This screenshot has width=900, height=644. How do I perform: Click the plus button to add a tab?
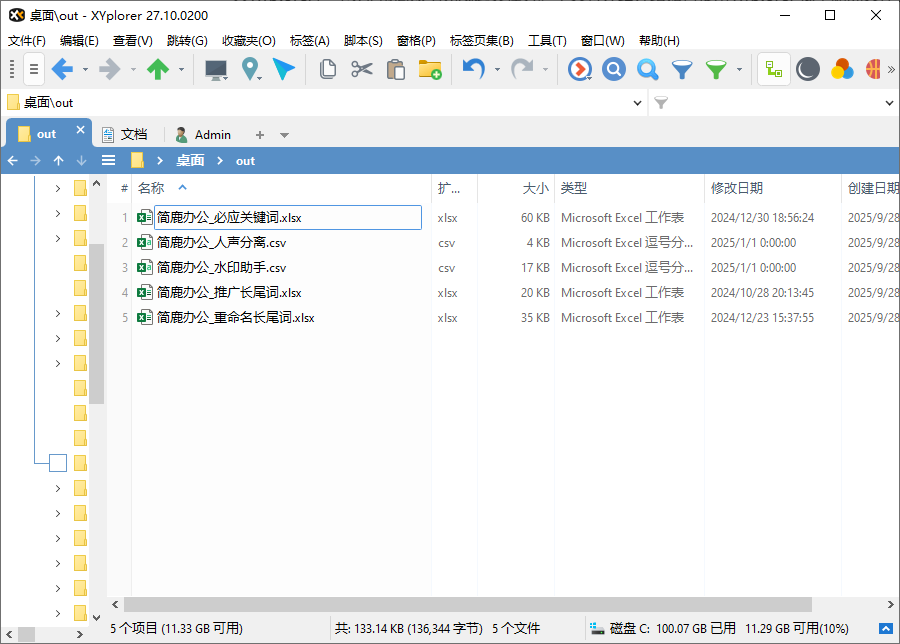click(260, 133)
